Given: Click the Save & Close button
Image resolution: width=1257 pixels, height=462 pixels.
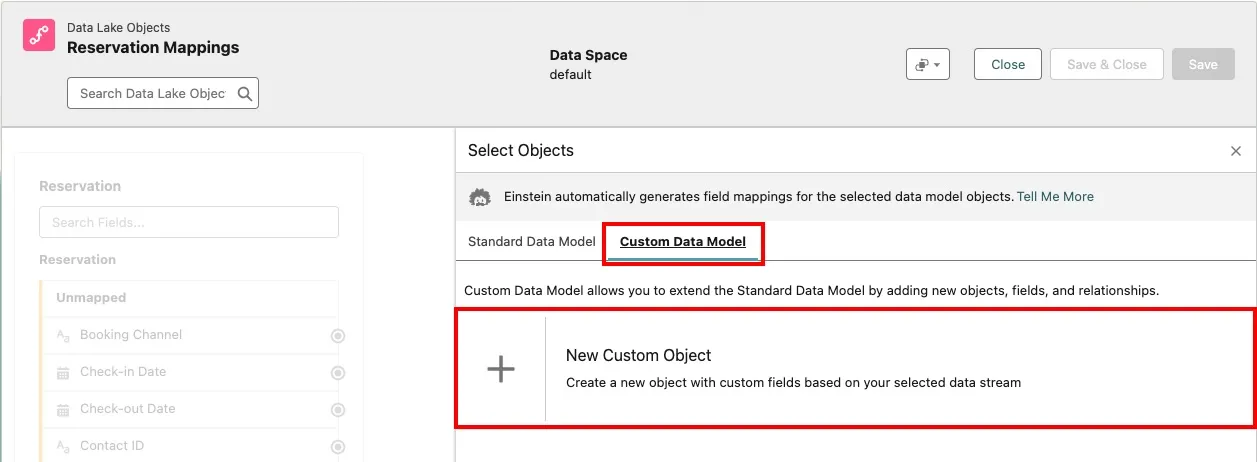Looking at the screenshot, I should (1106, 64).
